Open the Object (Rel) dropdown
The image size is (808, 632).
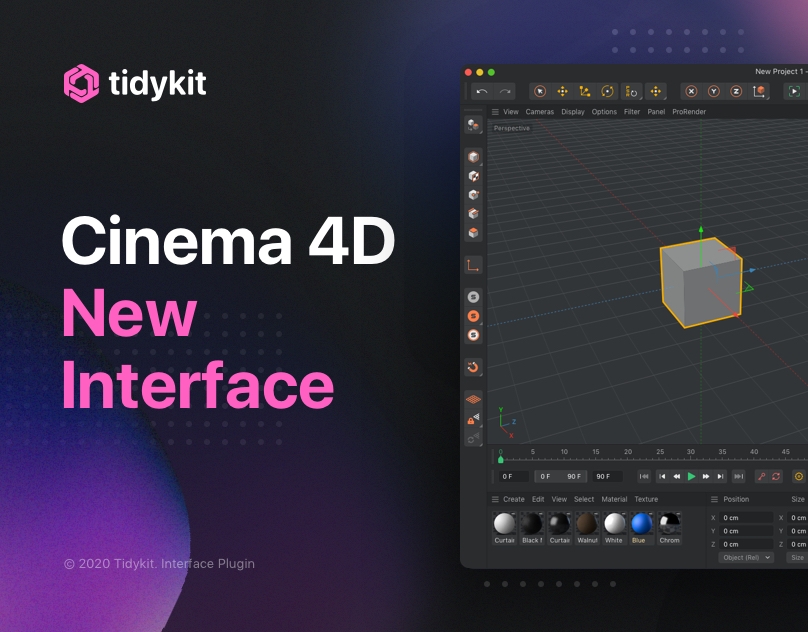(x=746, y=558)
